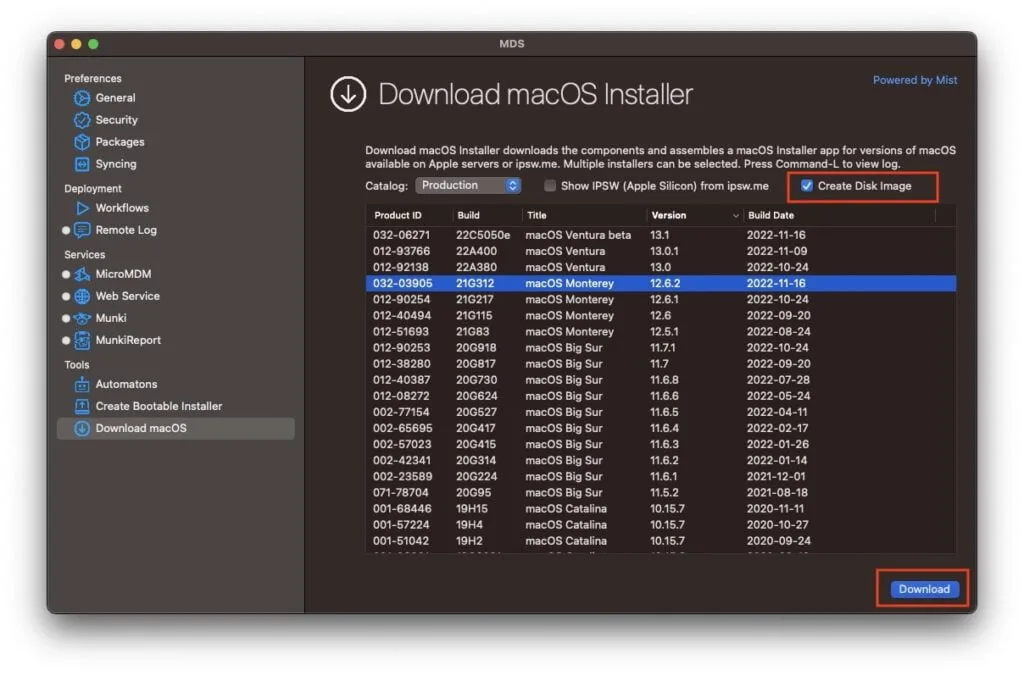Select Web Service label in sidebar
This screenshot has width=1024, height=676.
point(127,297)
